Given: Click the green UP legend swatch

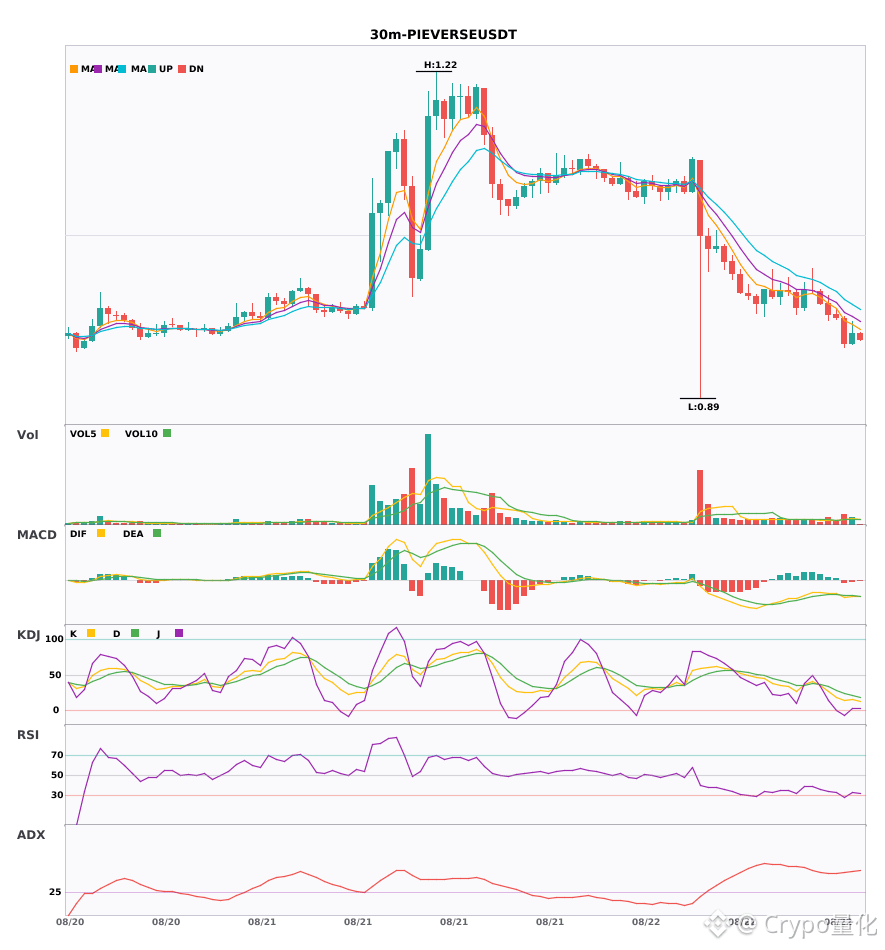Looking at the screenshot, I should 152,69.
